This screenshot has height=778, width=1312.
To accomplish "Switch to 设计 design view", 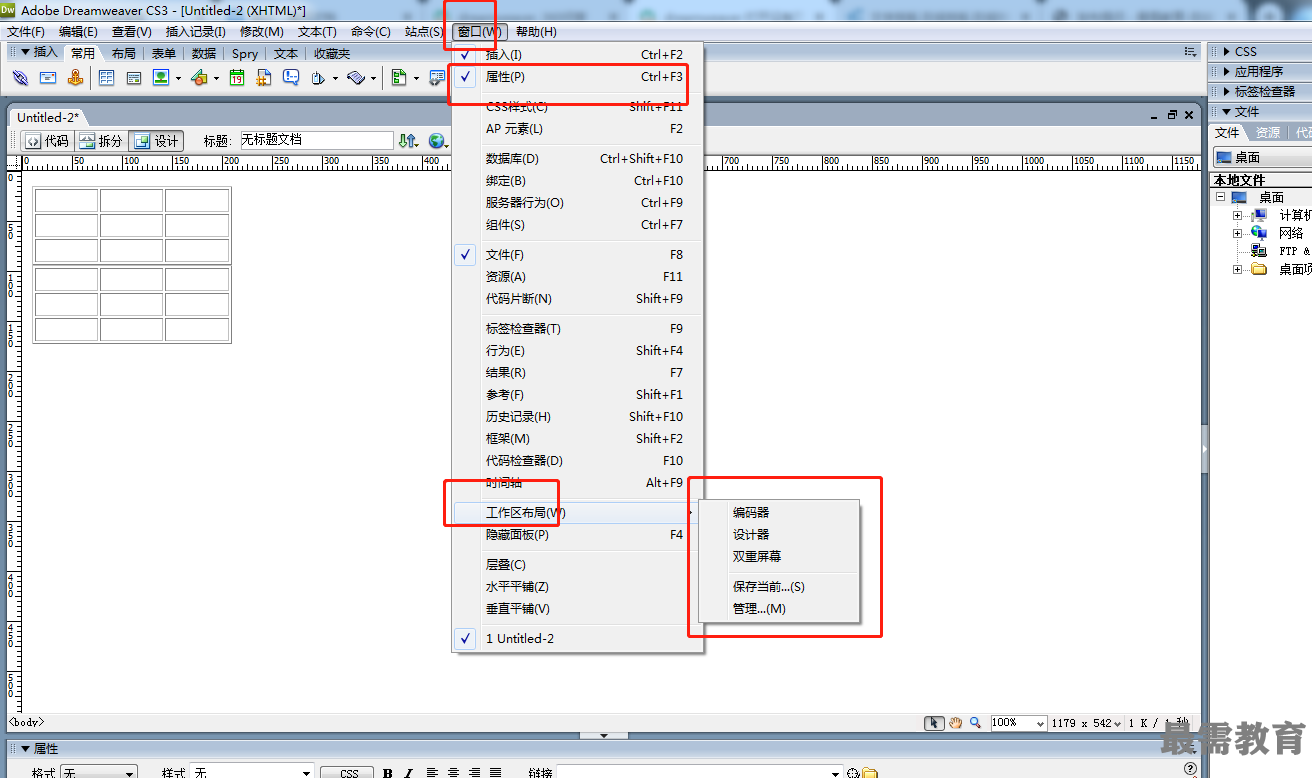I will 156,141.
